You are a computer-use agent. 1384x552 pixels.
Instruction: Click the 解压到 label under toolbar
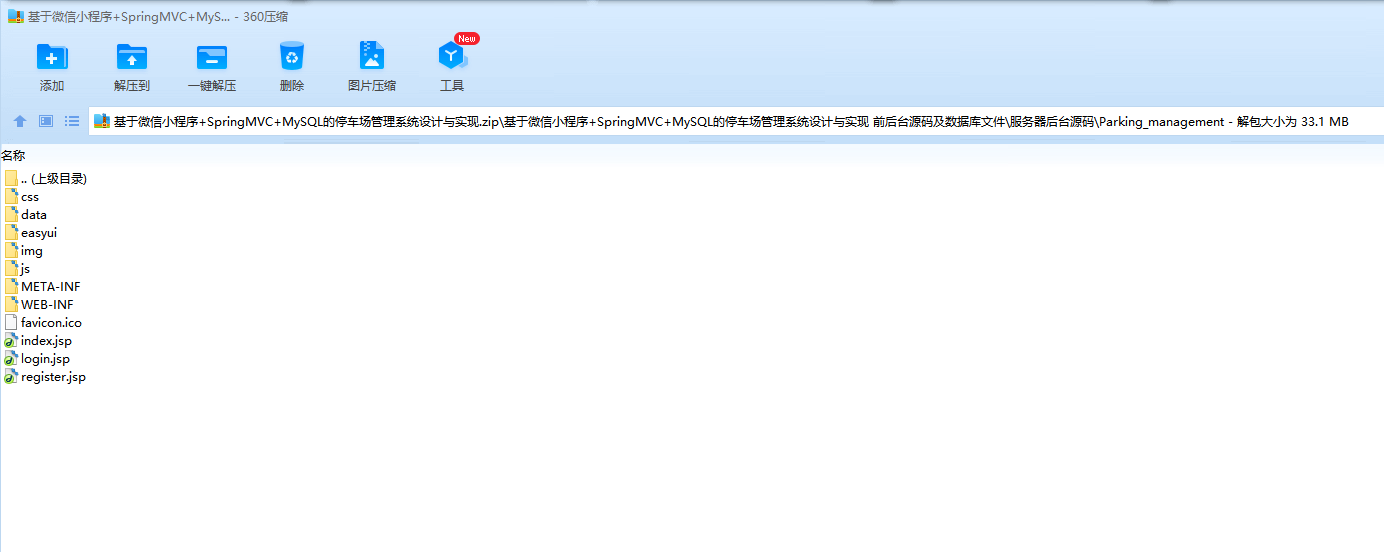click(x=132, y=86)
